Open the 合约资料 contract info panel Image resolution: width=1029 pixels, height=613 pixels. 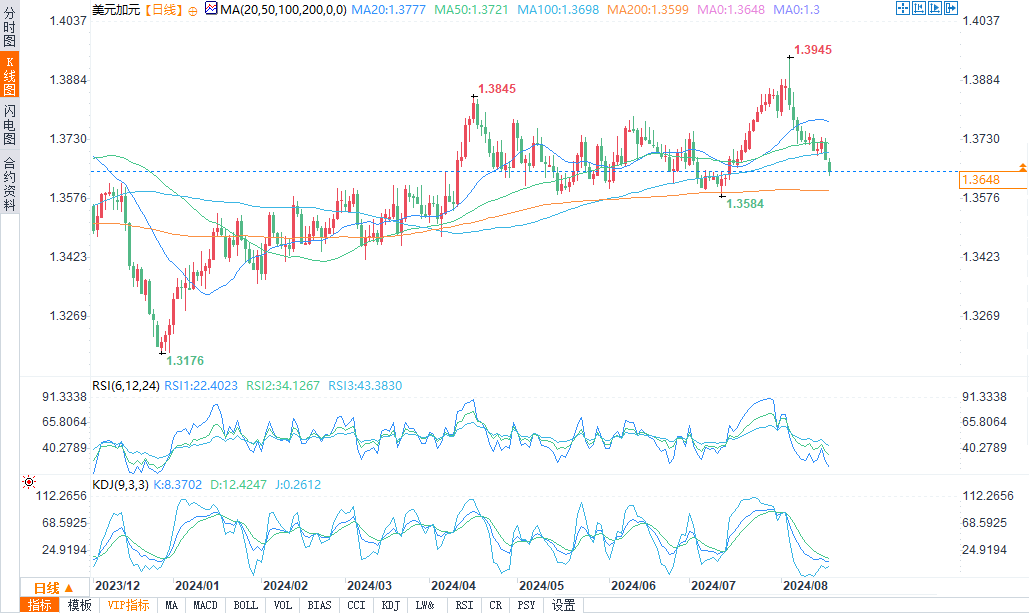pos(9,184)
